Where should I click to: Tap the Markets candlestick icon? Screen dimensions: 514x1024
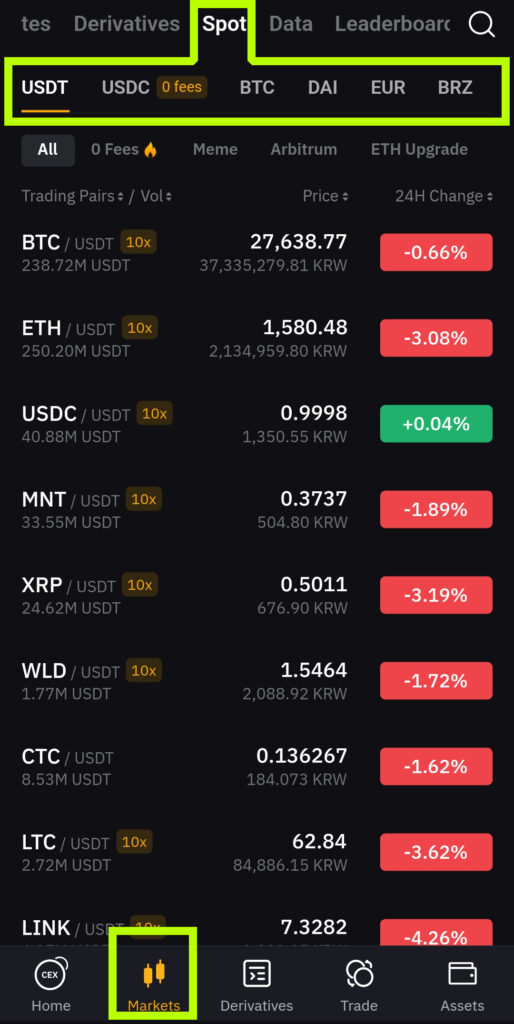(x=153, y=973)
